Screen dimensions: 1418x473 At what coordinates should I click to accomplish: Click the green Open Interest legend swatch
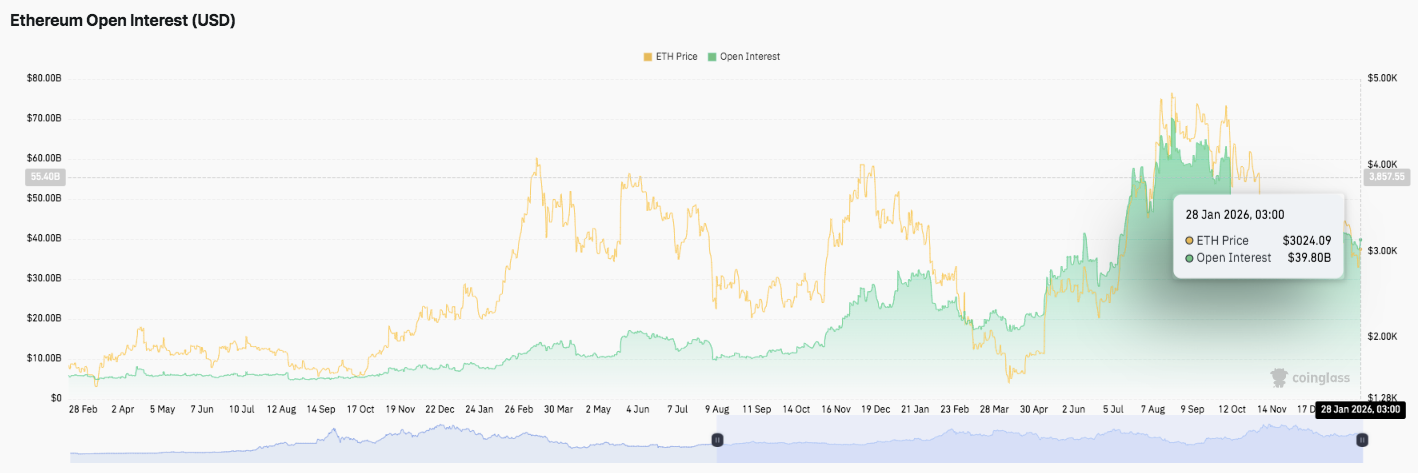712,57
